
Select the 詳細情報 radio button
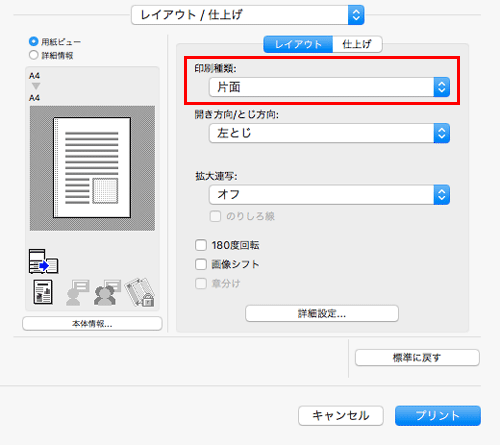[34, 55]
